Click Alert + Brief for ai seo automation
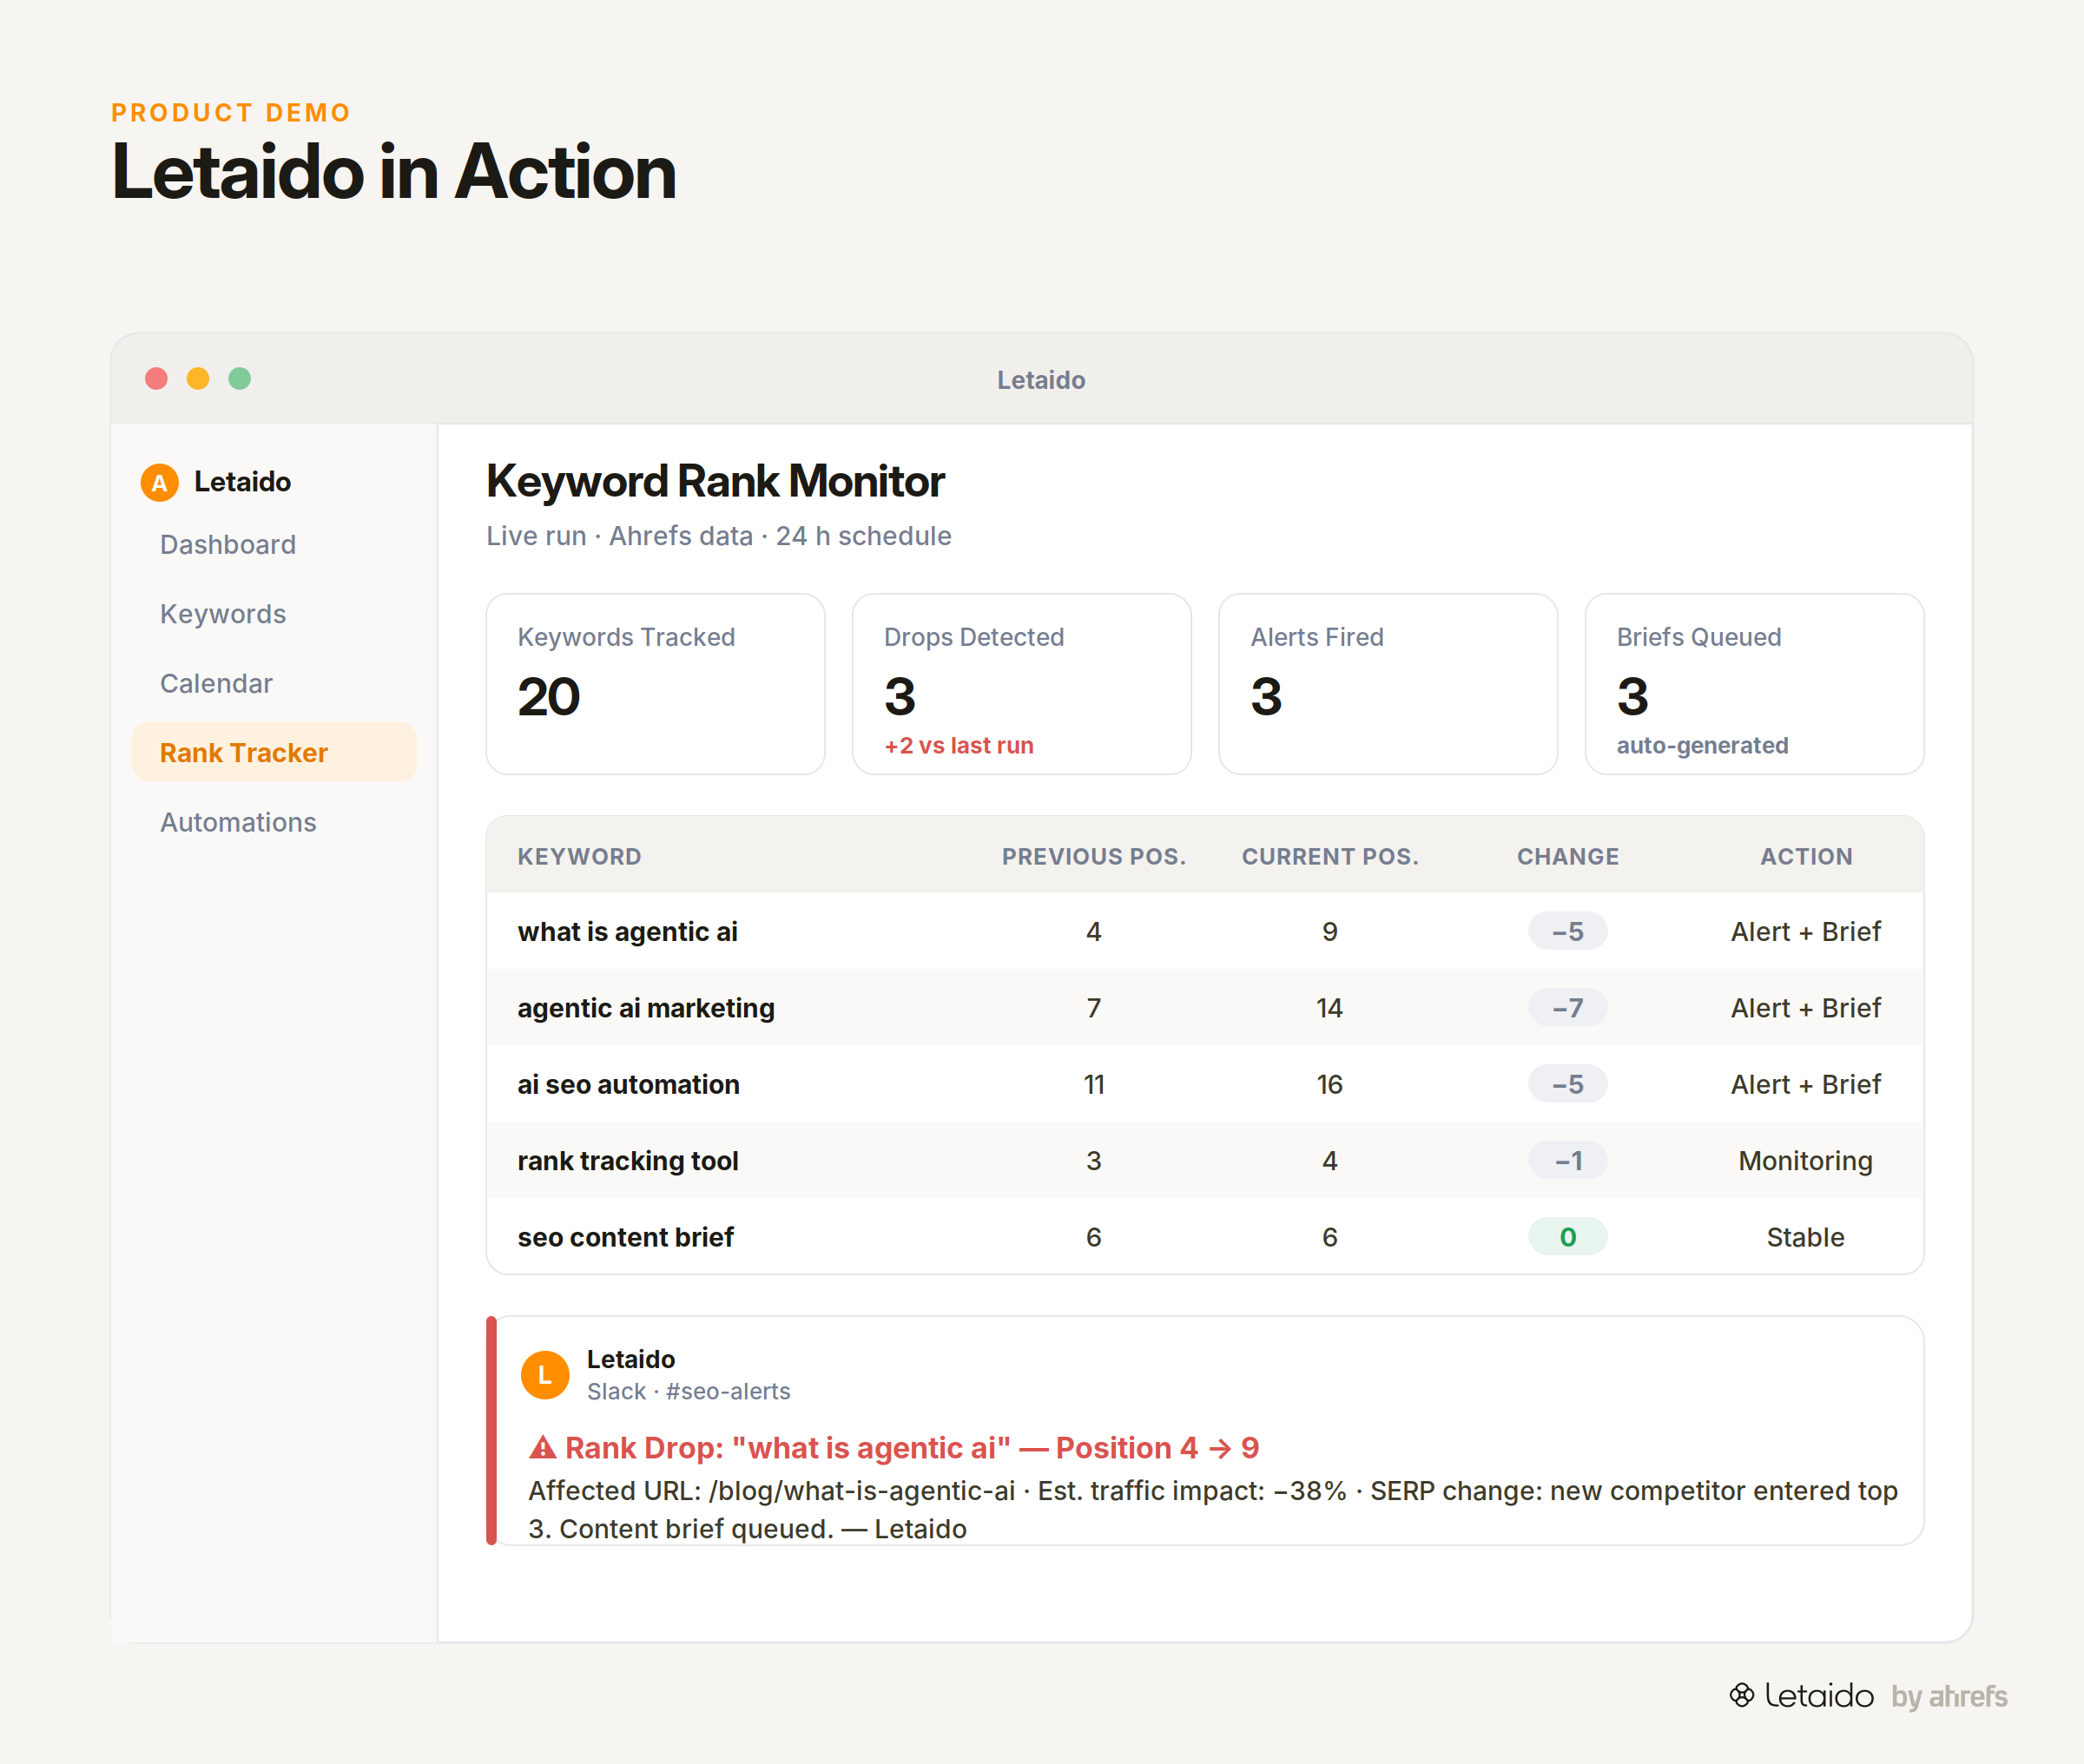 pyautogui.click(x=1806, y=1084)
